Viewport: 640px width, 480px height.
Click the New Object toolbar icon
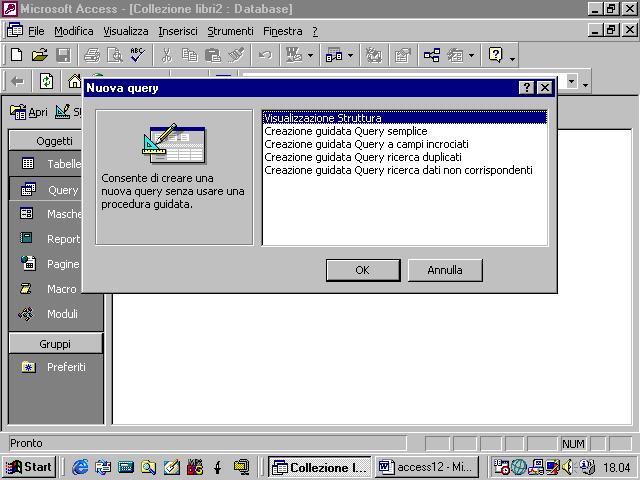click(x=455, y=55)
